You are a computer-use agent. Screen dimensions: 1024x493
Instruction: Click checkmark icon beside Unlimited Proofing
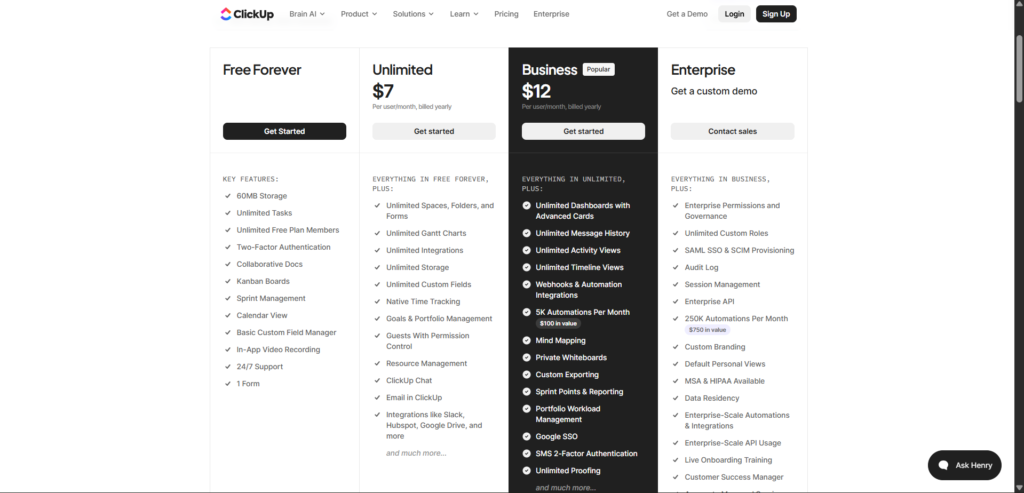(526, 470)
